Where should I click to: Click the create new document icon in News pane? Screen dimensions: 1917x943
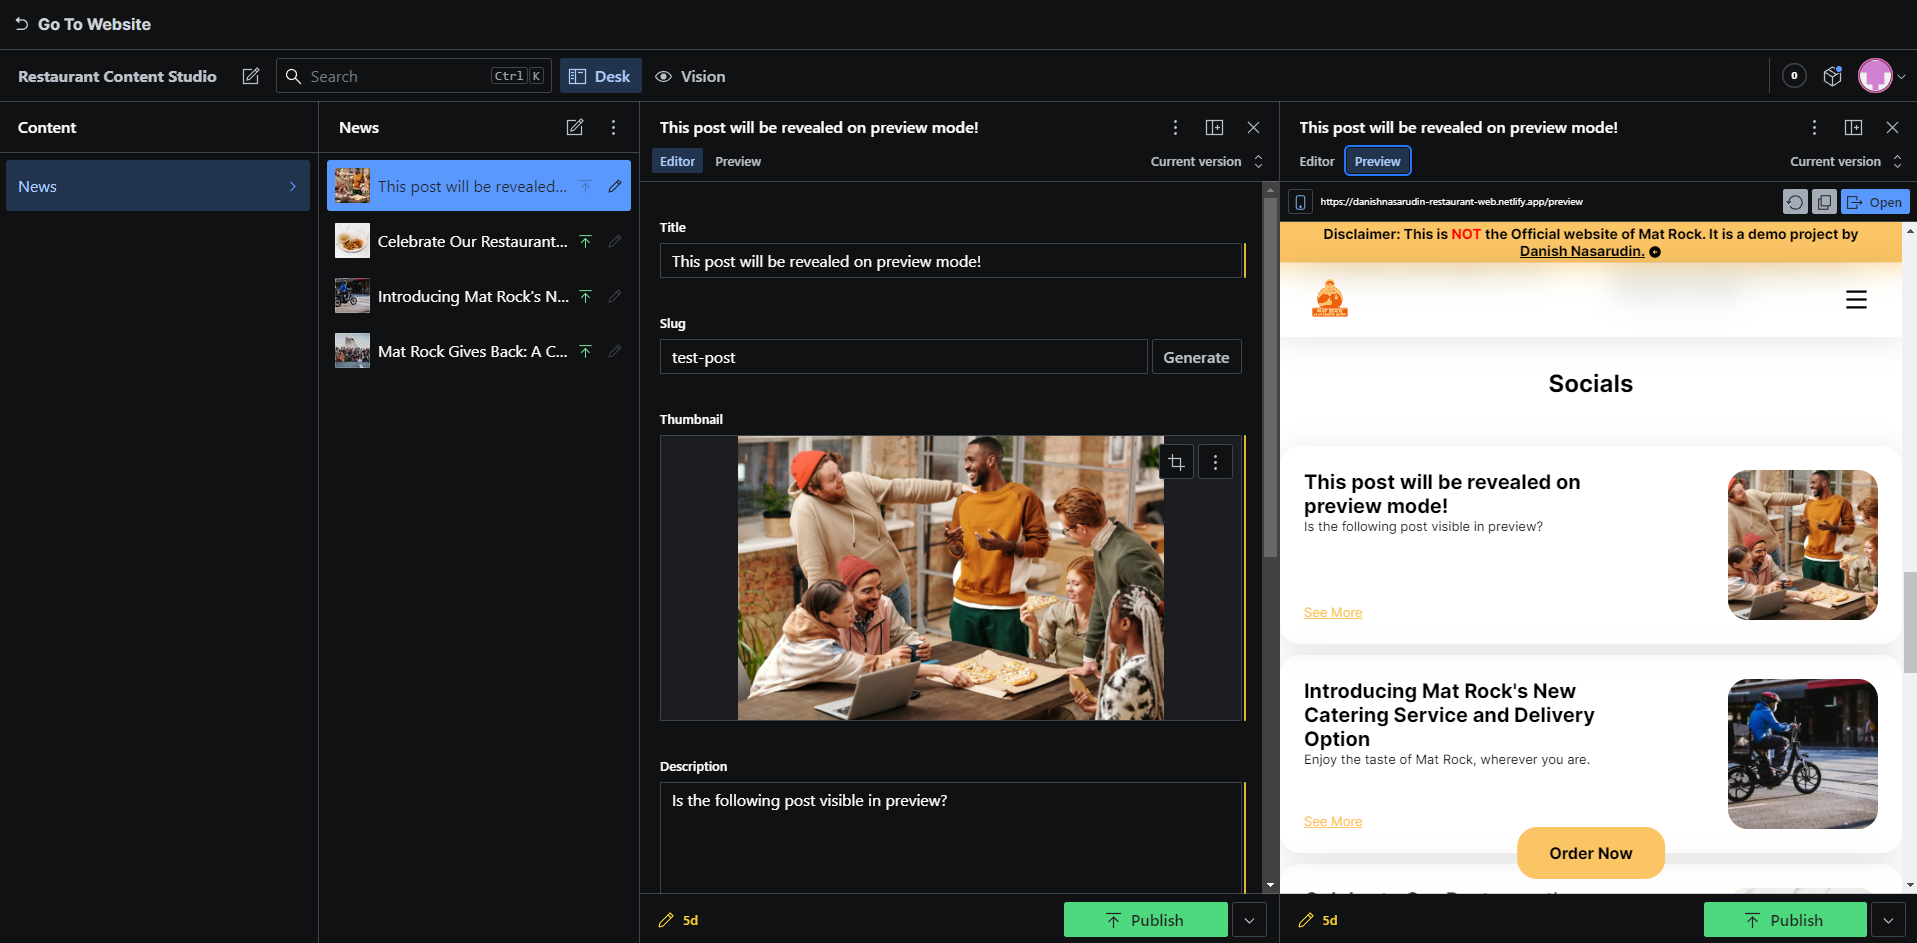click(575, 127)
